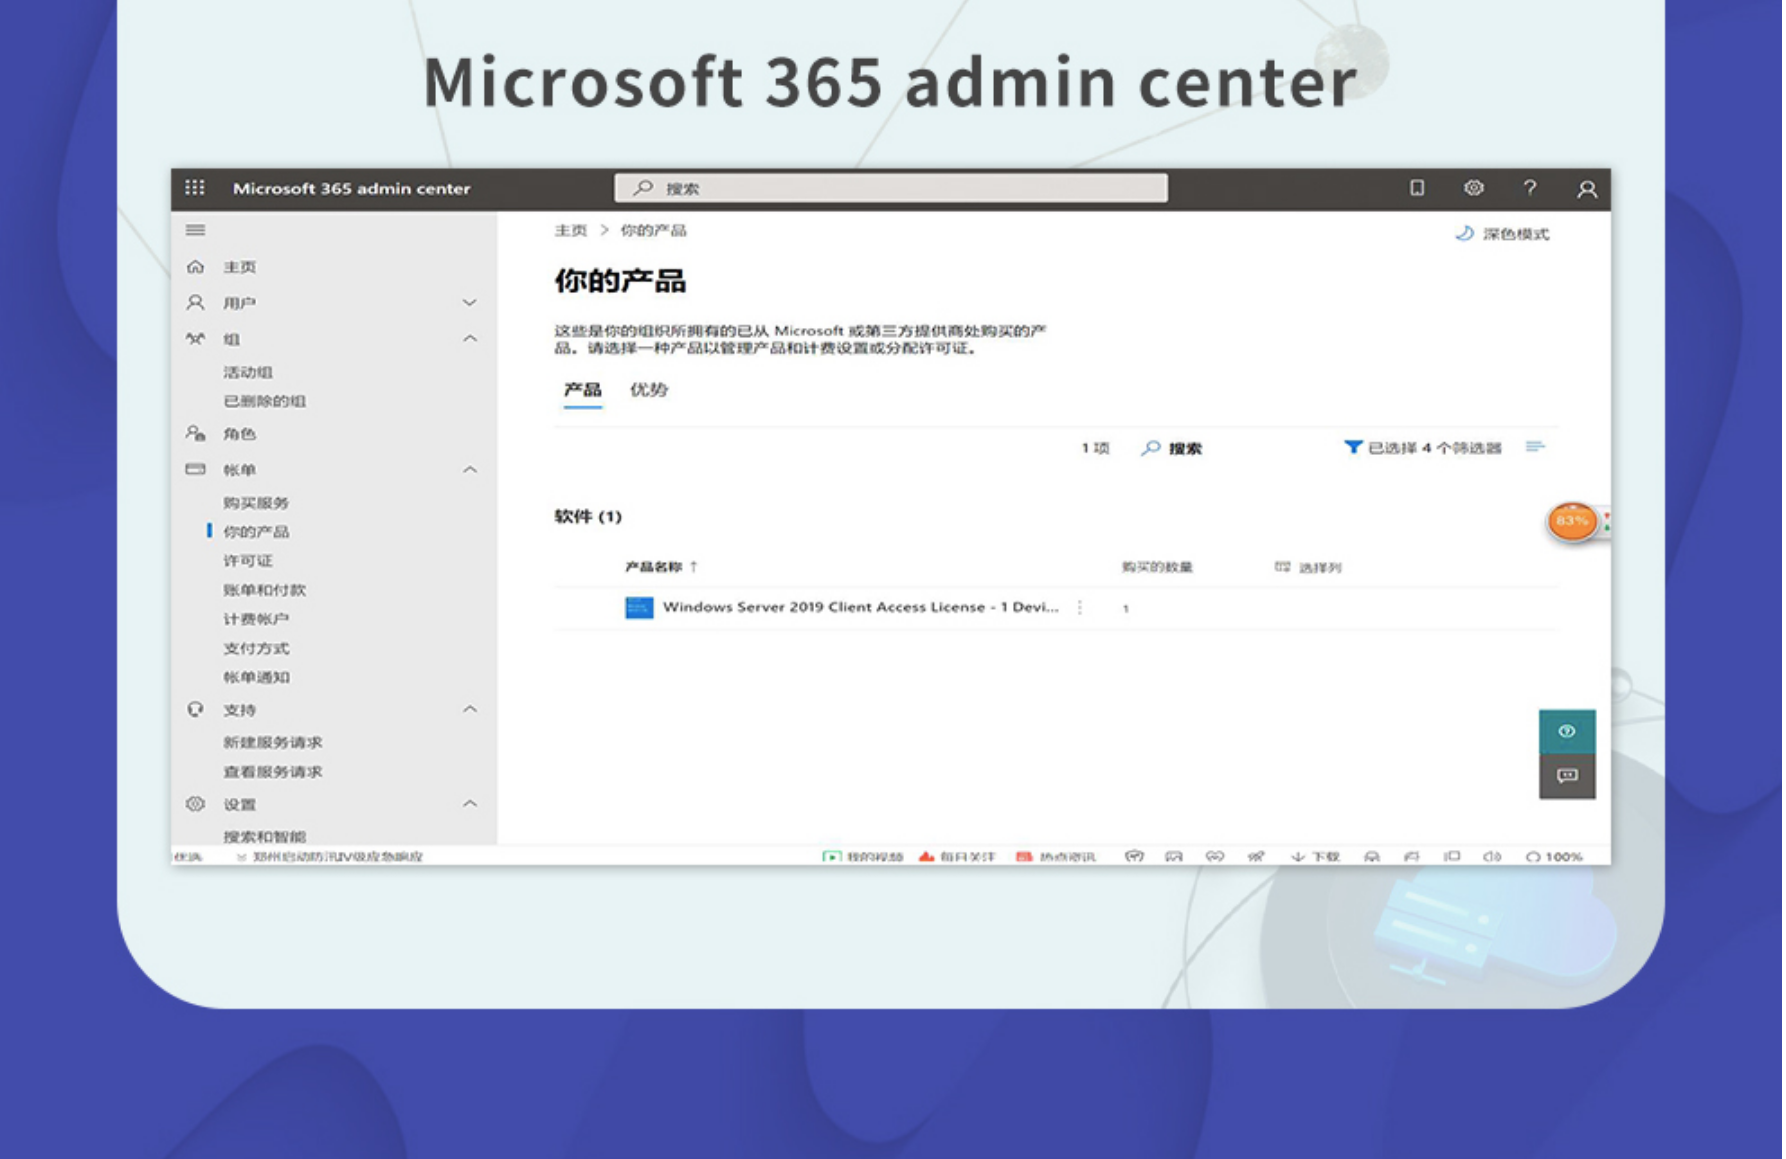Open 帐单通知 in the sidebar
The height and width of the screenshot is (1159, 1786).
tap(256, 677)
